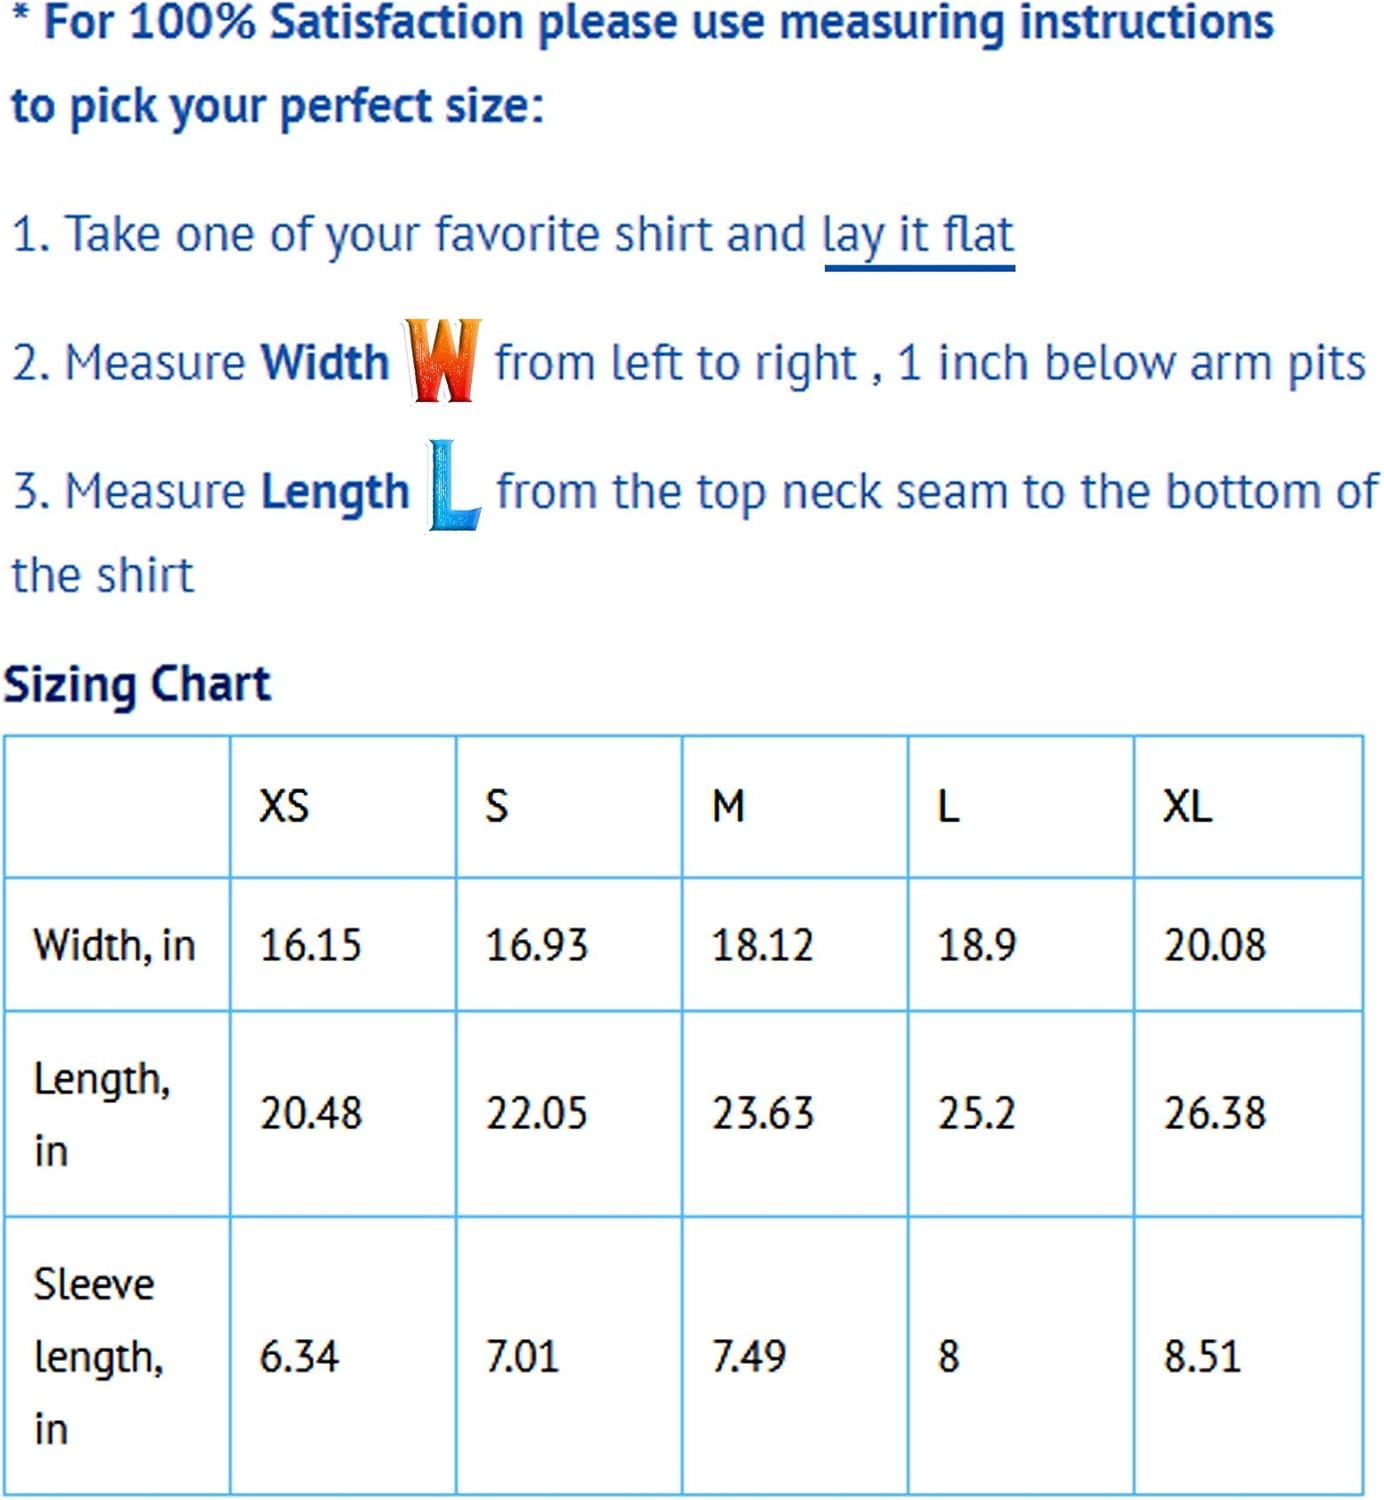Image resolution: width=1384 pixels, height=1500 pixels.
Task: Click the orange W width icon
Action: point(443,361)
